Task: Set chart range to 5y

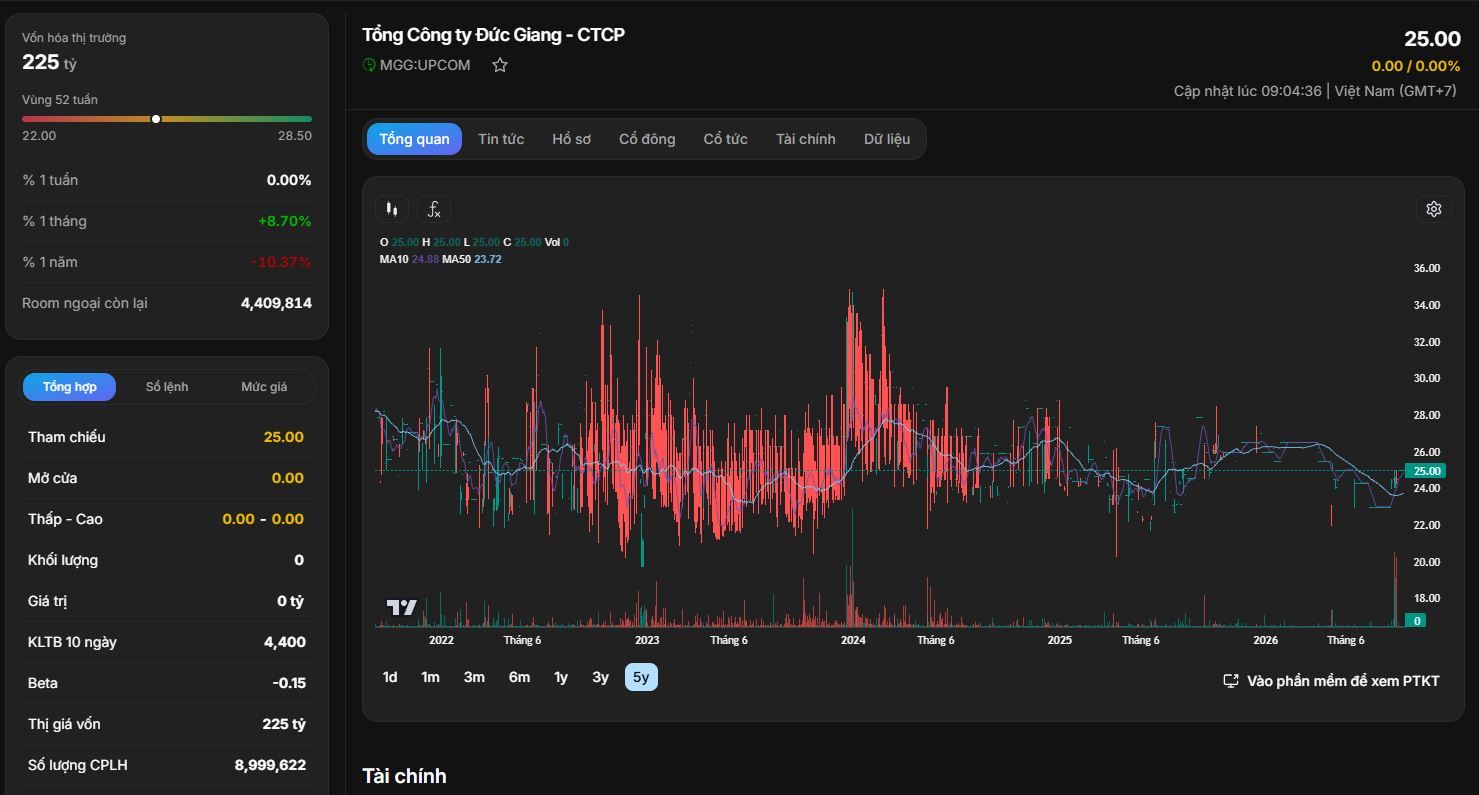Action: [x=641, y=677]
